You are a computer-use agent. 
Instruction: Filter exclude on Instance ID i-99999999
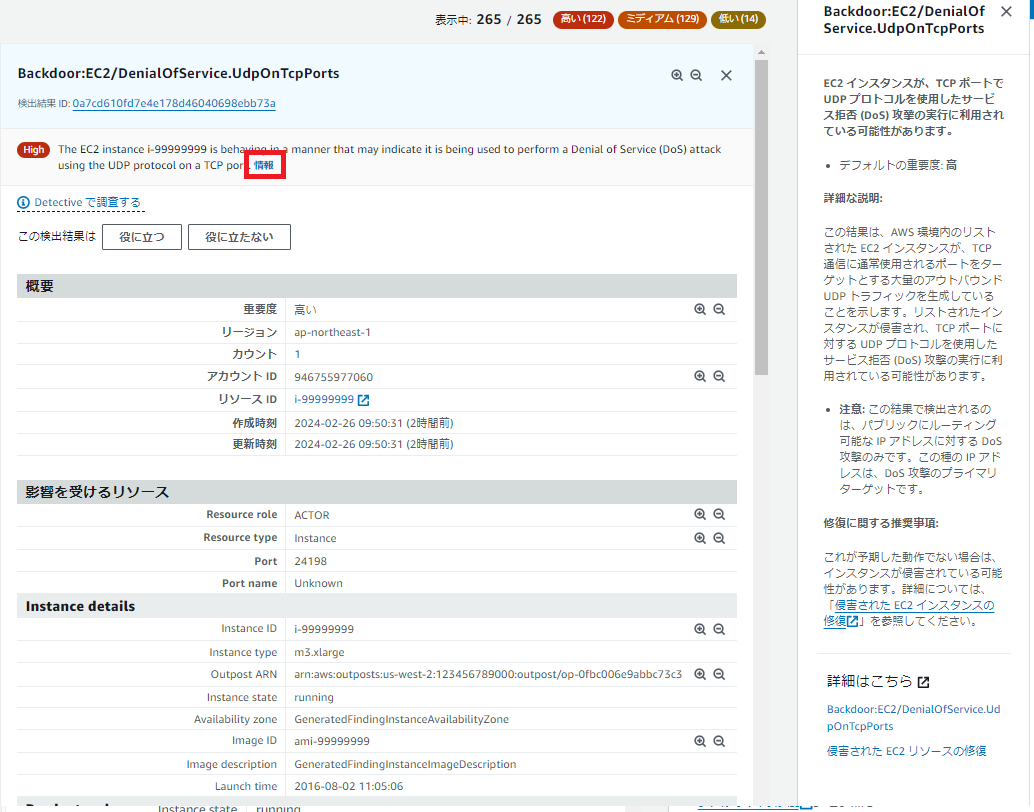point(719,629)
